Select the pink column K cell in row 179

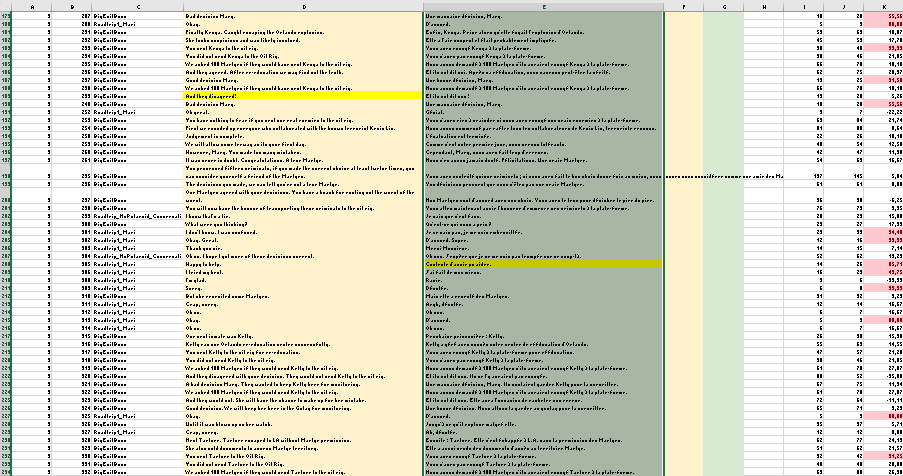click(x=883, y=18)
